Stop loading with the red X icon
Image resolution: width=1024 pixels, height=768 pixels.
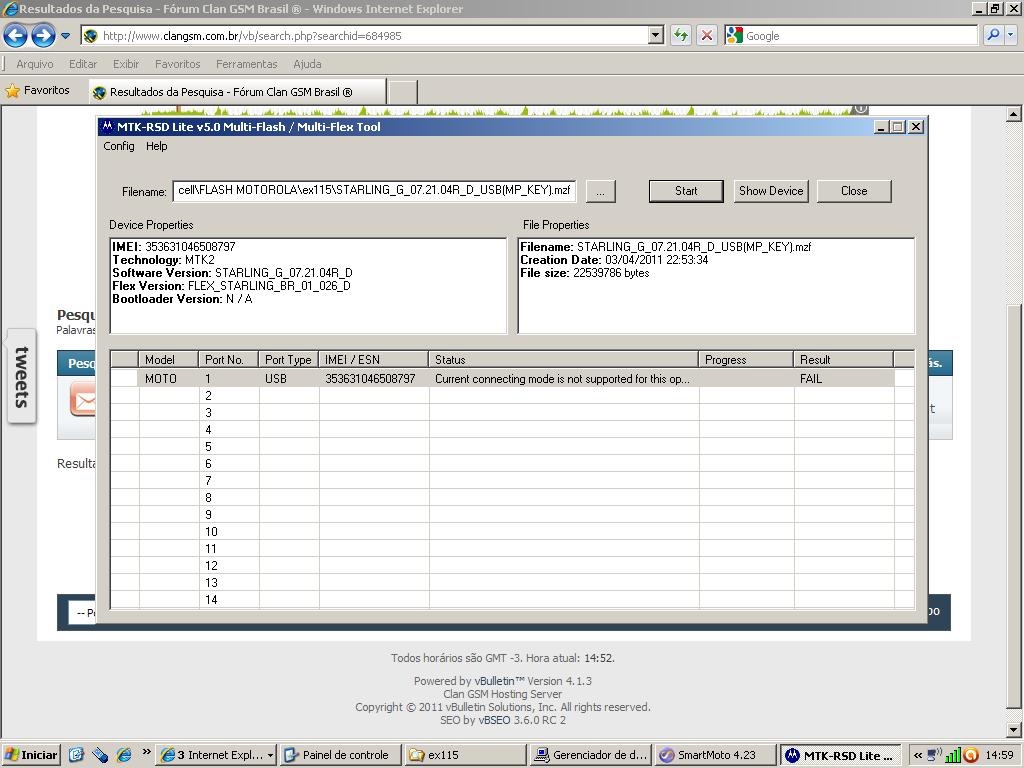click(x=707, y=35)
